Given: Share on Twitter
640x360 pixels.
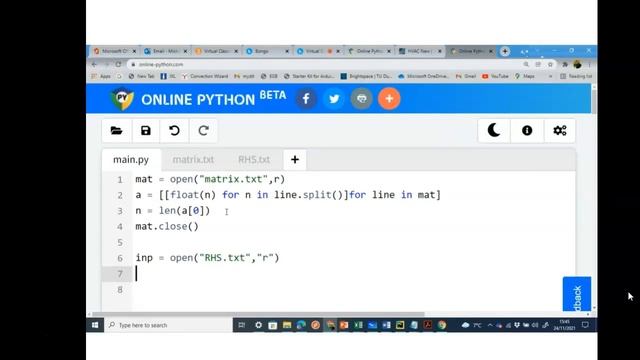Looking at the screenshot, I should [334, 99].
